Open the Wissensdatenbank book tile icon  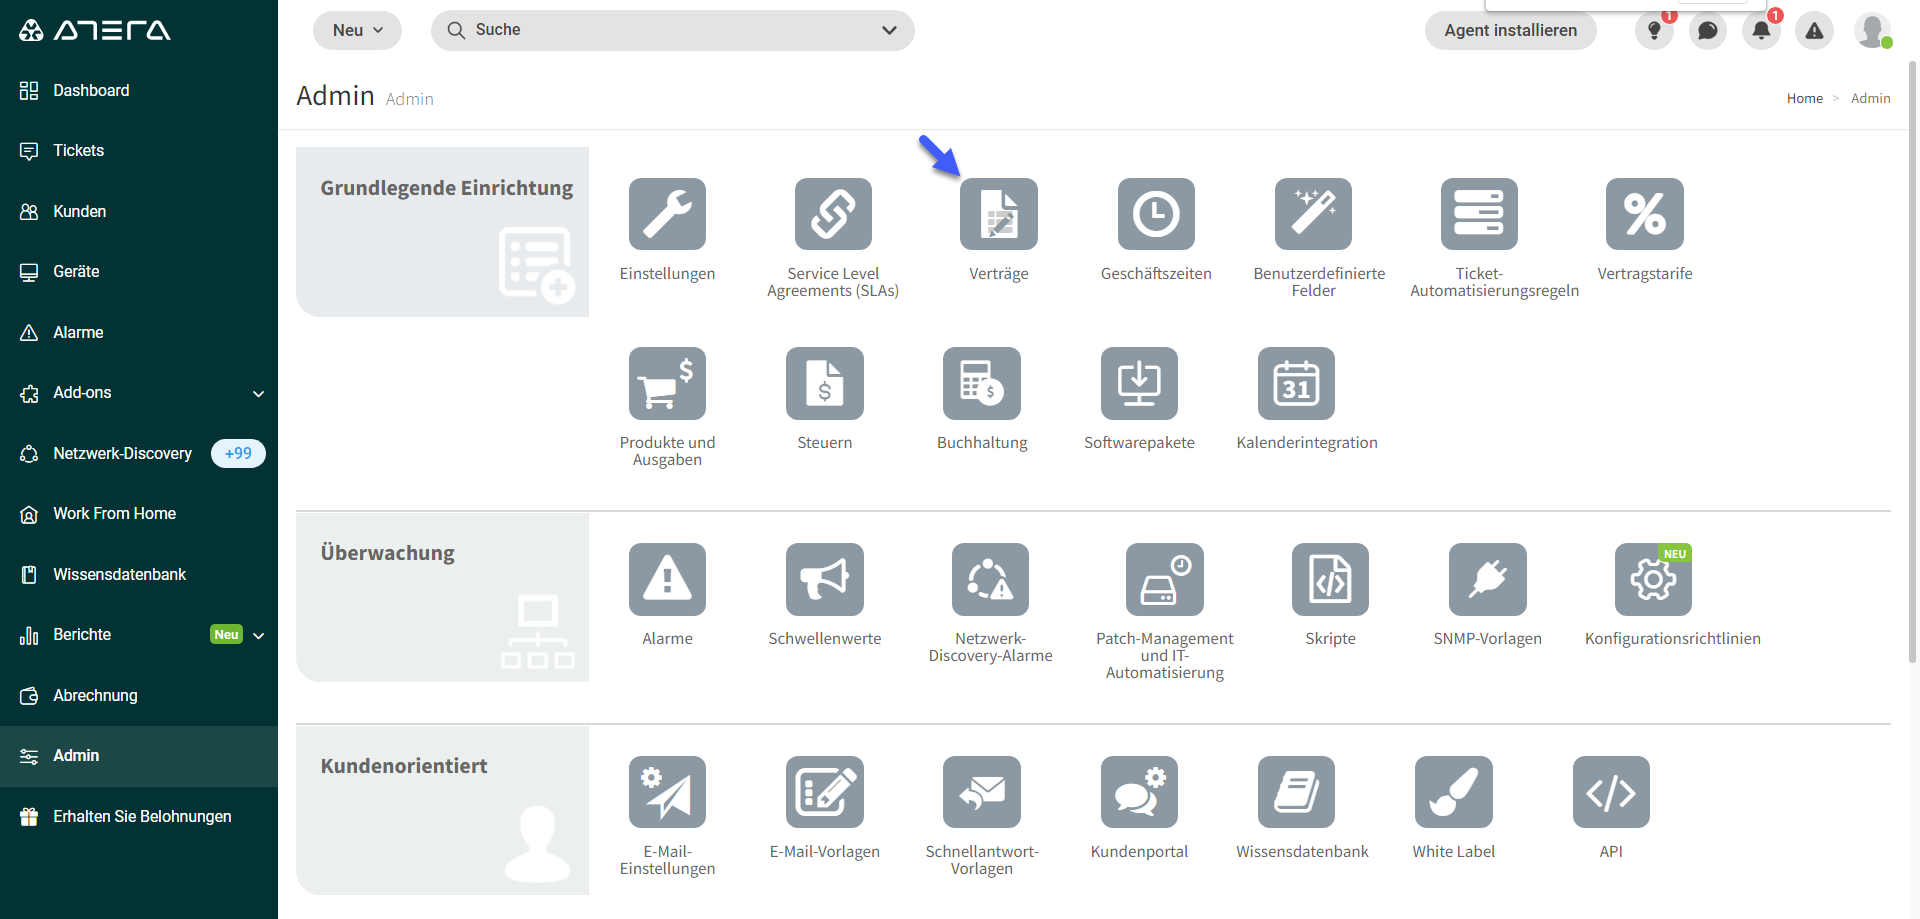[x=1296, y=792]
